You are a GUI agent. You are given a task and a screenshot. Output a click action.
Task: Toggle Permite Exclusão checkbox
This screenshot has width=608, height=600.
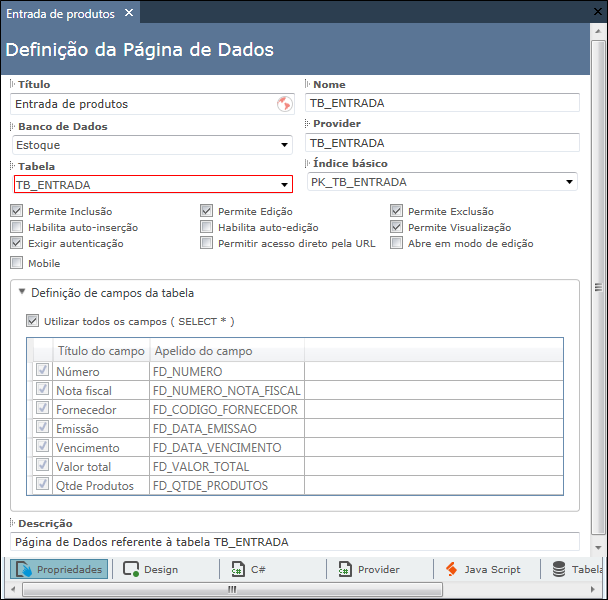pyautogui.click(x=397, y=211)
